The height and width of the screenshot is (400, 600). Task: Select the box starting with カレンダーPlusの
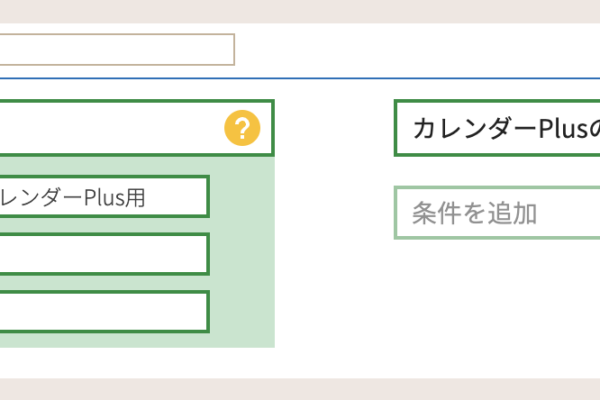pos(498,128)
